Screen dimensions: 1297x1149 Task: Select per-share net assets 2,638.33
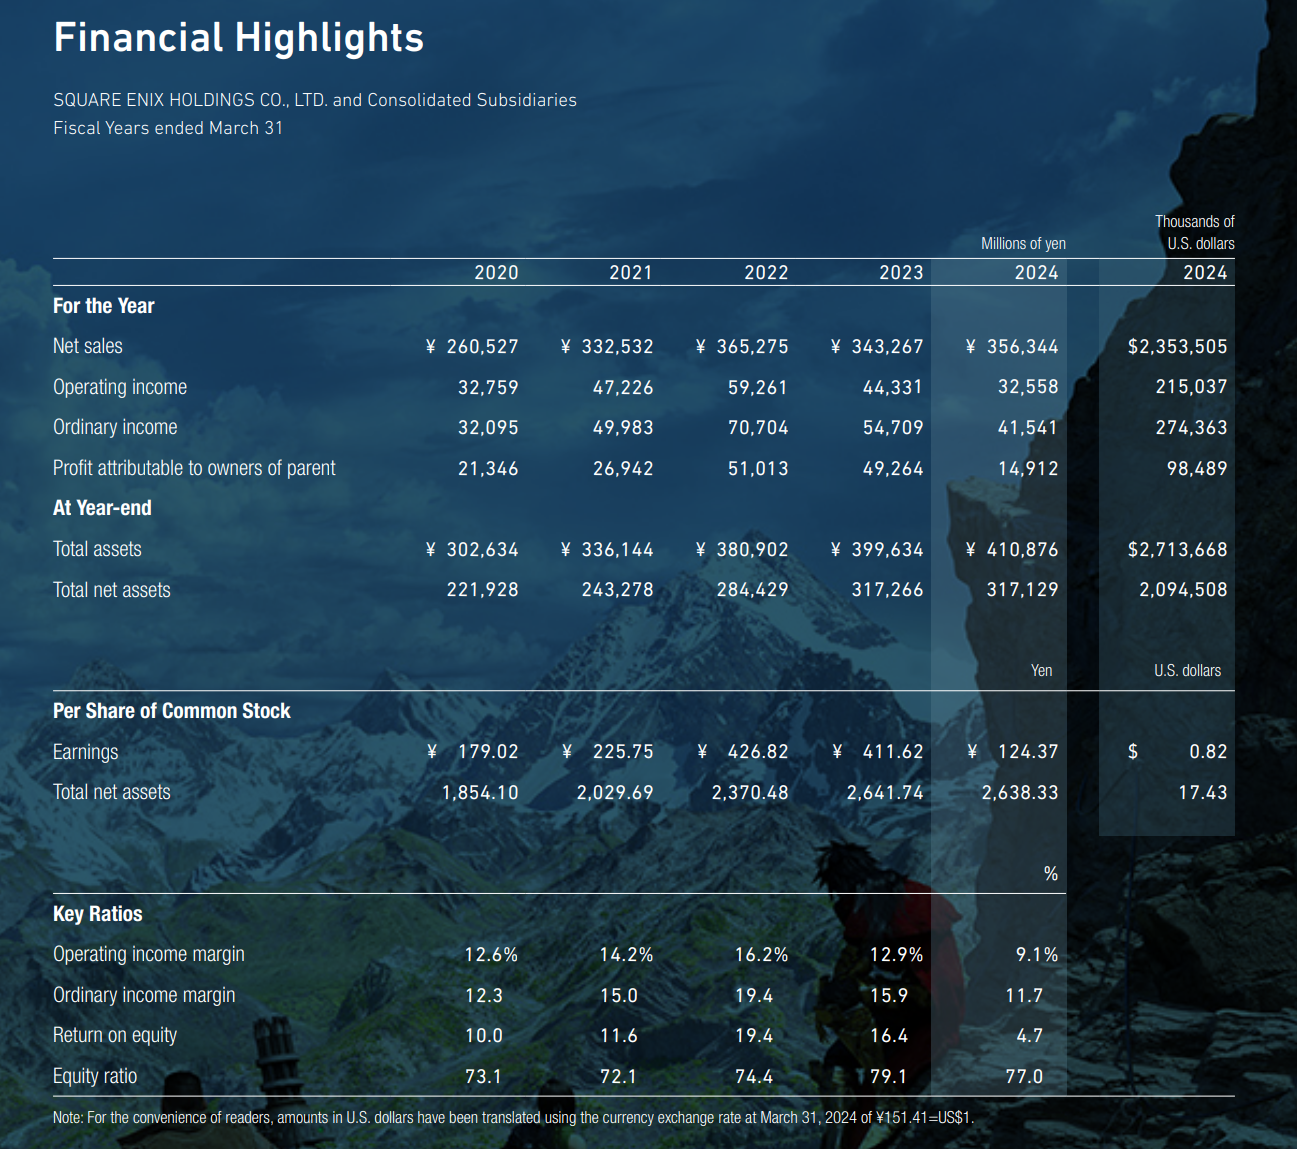tap(1020, 792)
